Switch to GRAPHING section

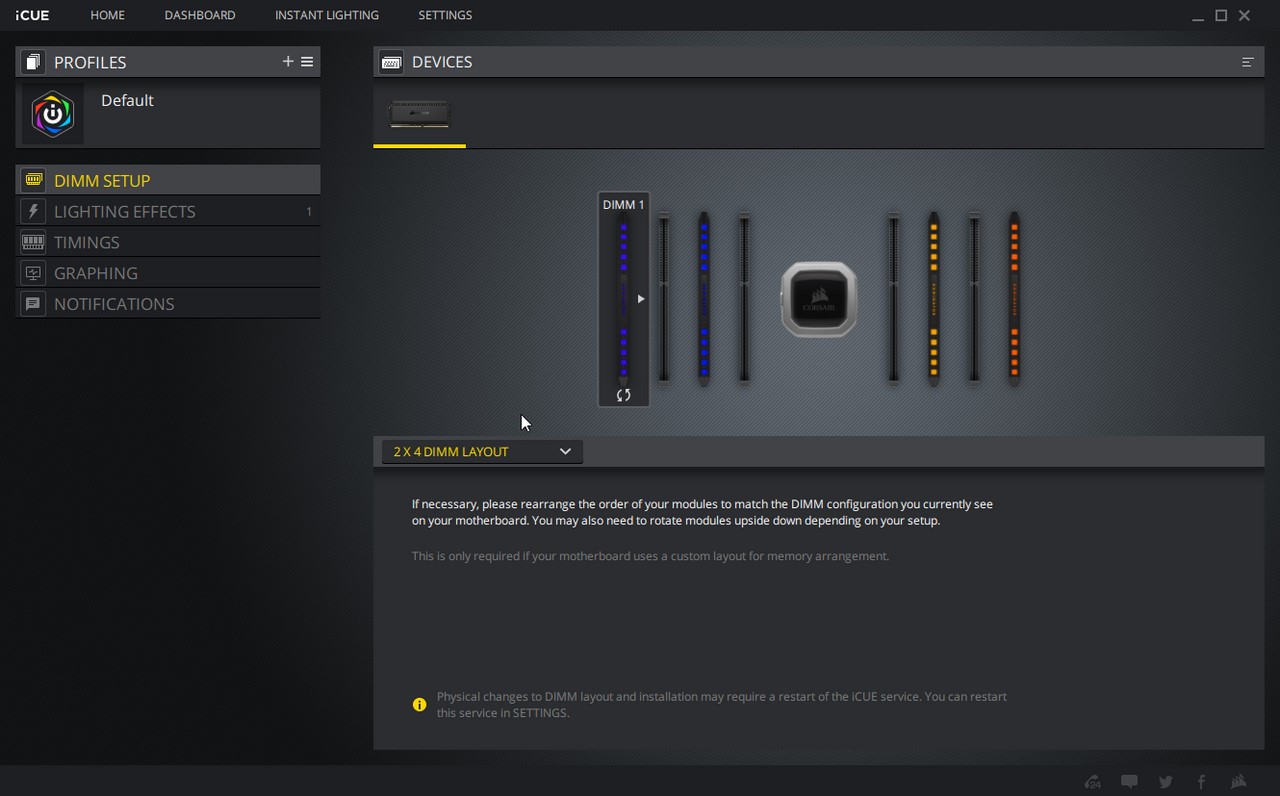pyautogui.click(x=168, y=273)
